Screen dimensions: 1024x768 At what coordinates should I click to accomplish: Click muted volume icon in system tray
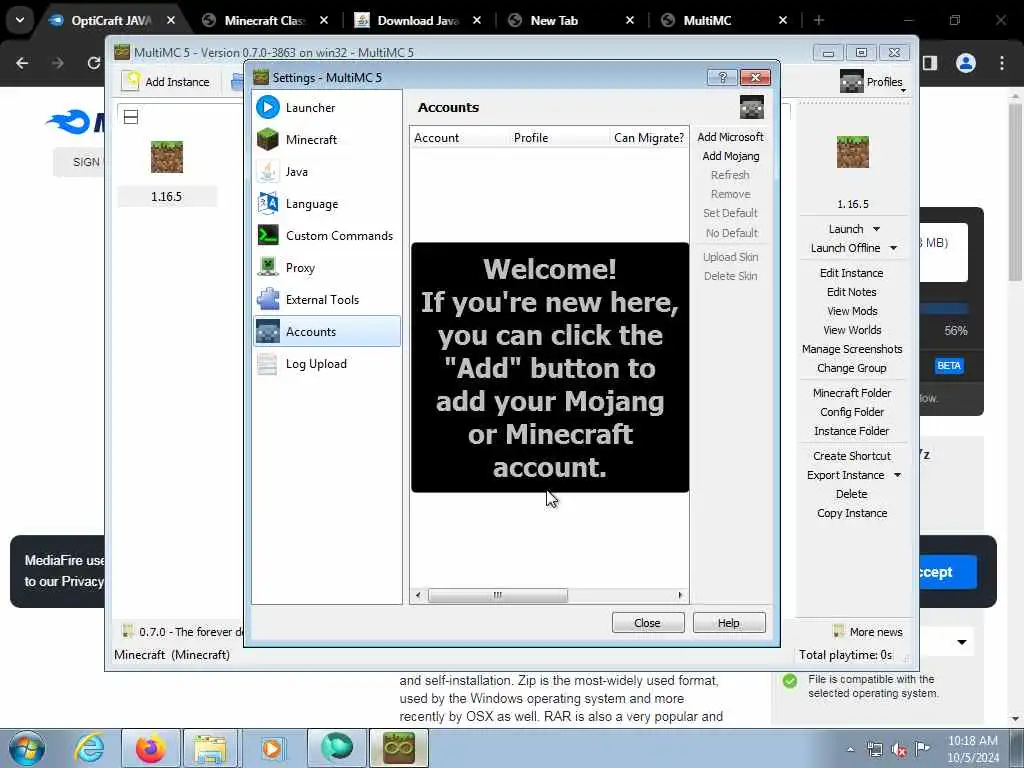(x=899, y=749)
